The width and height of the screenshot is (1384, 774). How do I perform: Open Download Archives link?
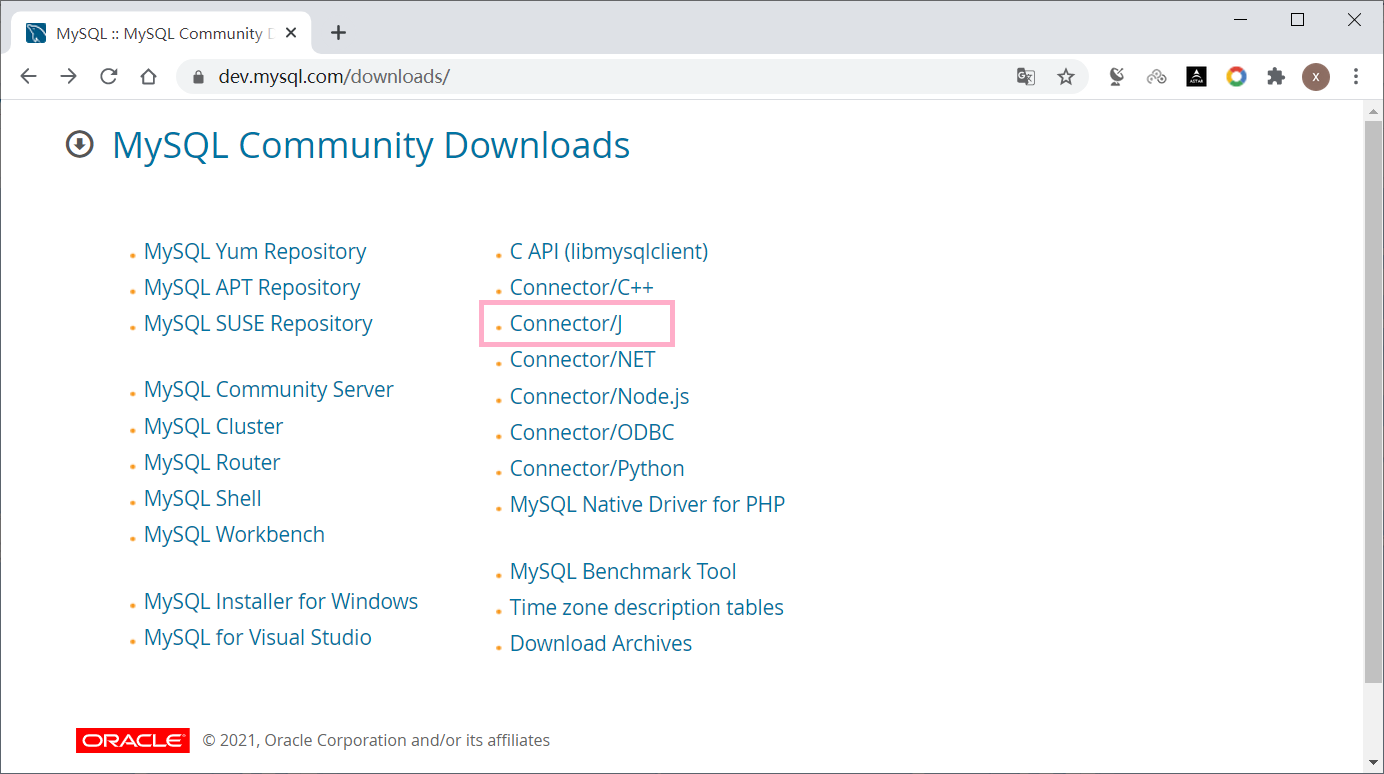point(601,643)
